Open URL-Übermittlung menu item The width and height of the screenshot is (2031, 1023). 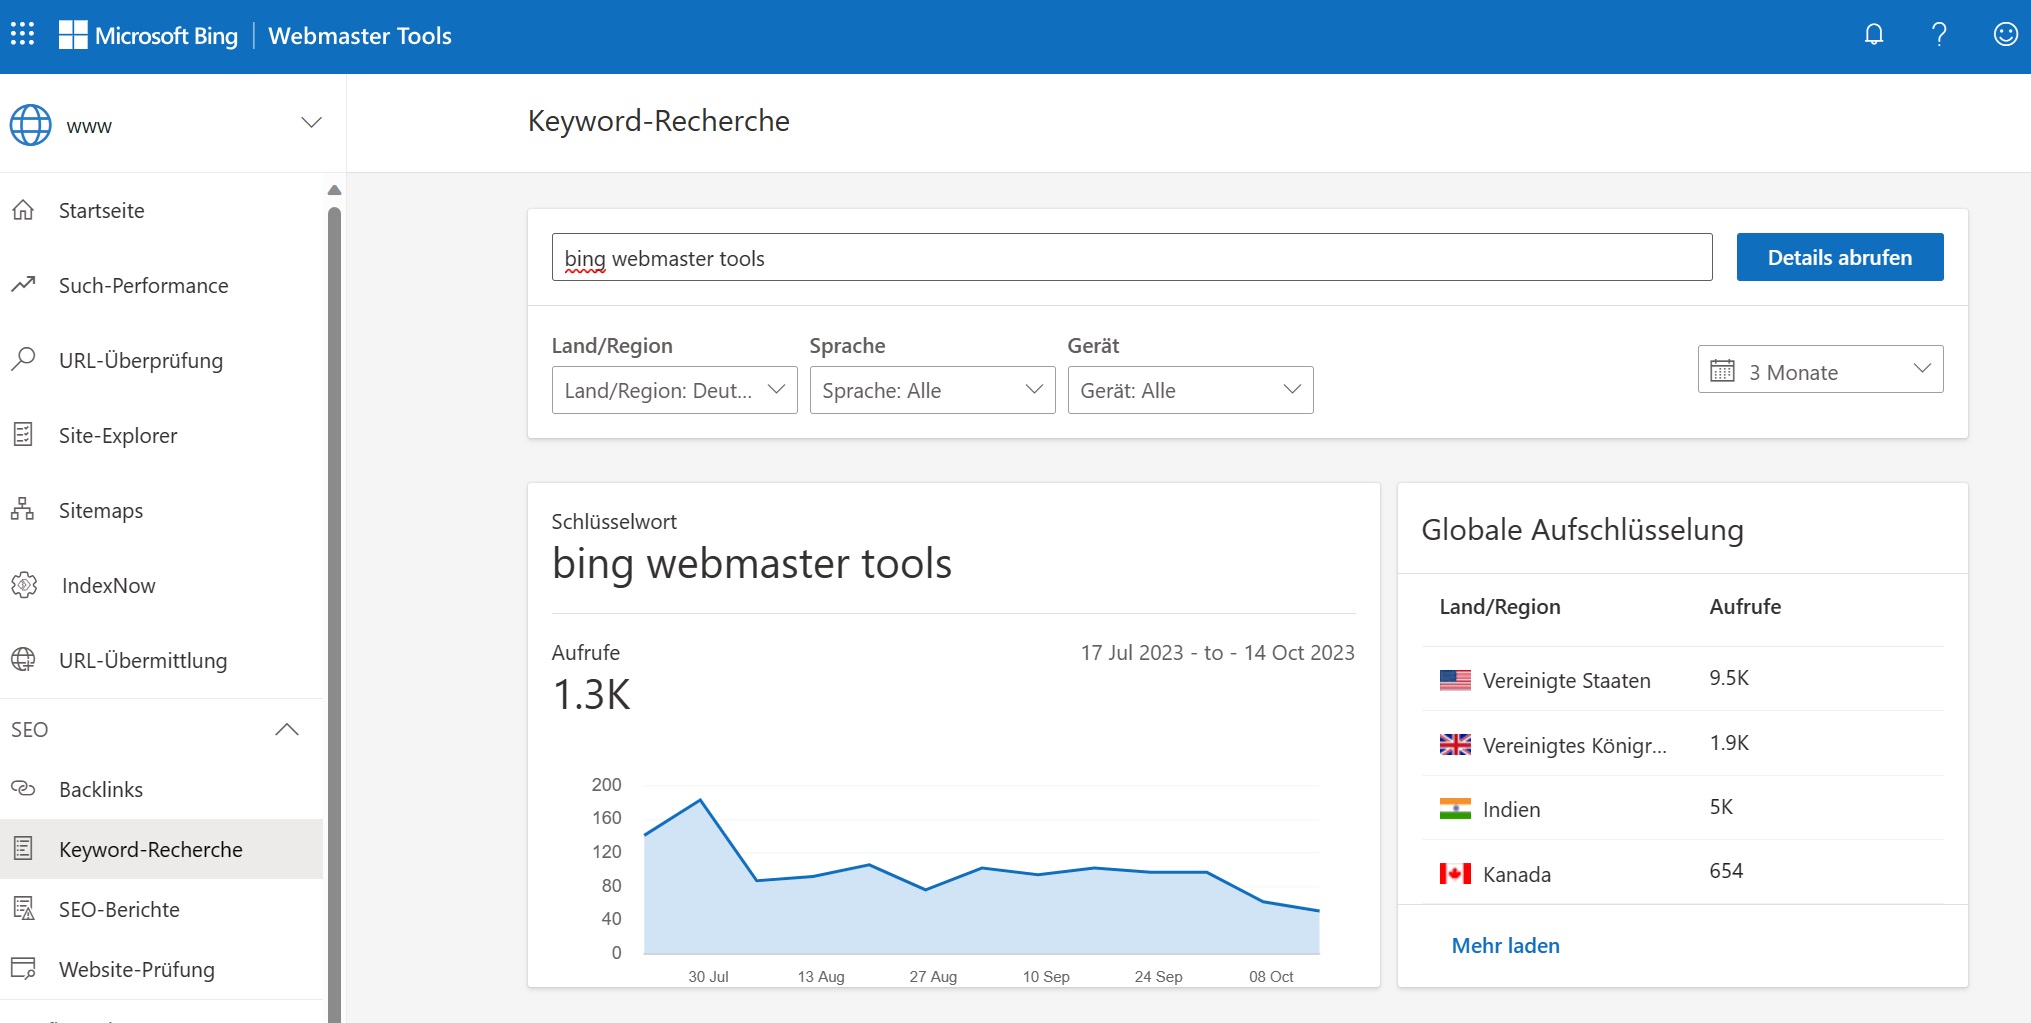click(161, 660)
